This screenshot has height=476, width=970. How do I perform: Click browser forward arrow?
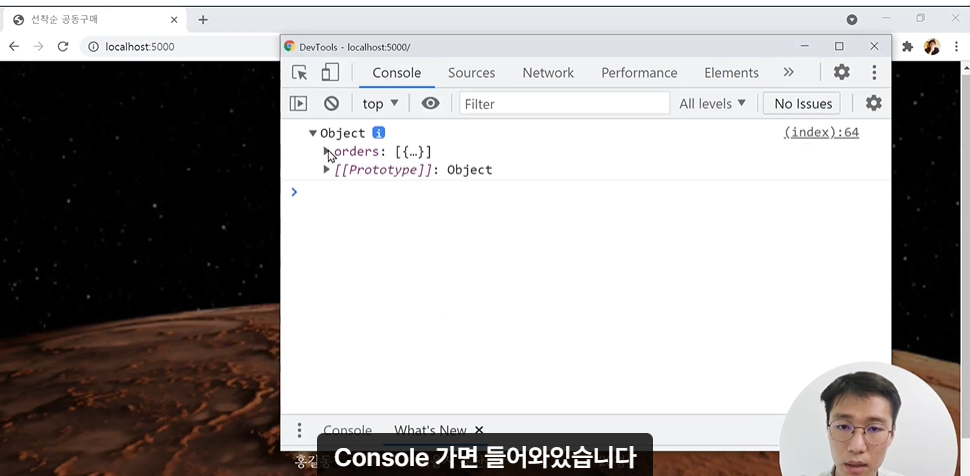click(38, 46)
